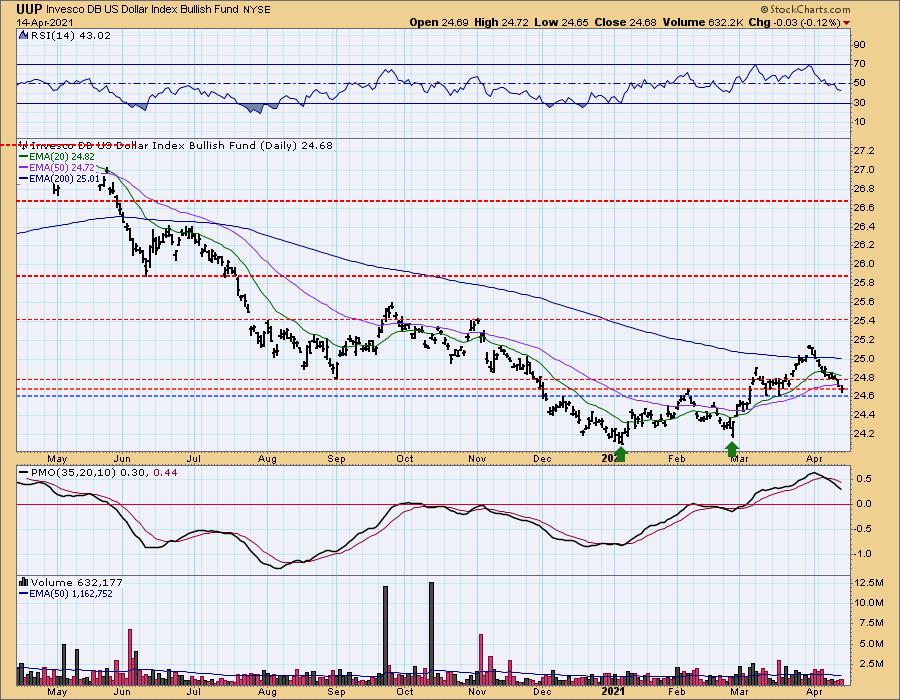Click the Open 24.69 value
The image size is (900, 700).
[439, 22]
